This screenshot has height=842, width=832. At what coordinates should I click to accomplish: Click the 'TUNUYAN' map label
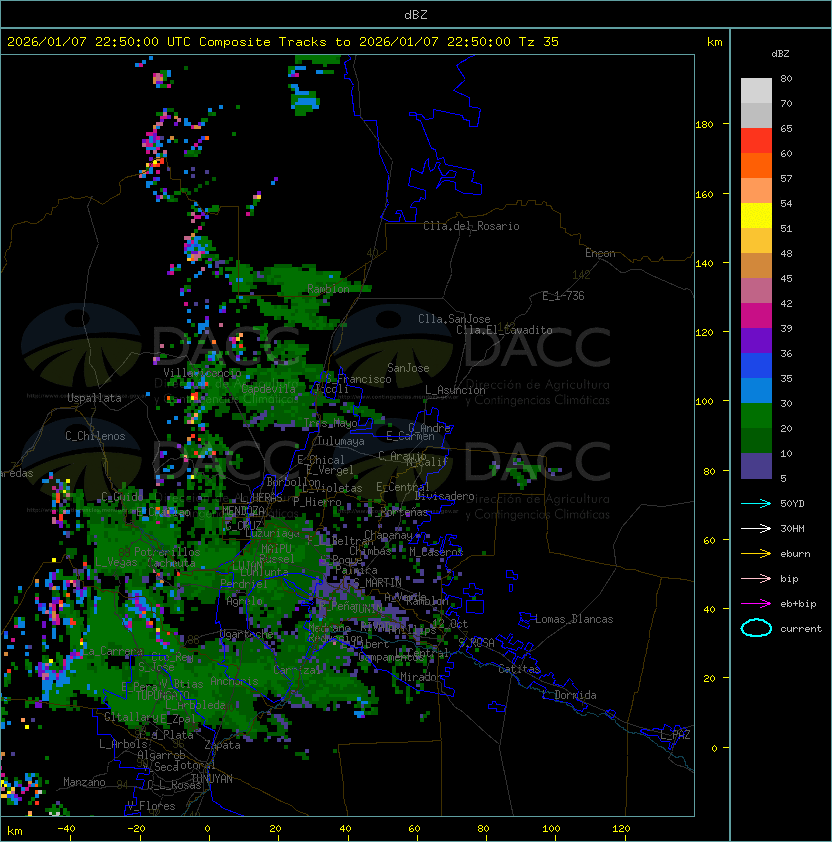(x=212, y=779)
